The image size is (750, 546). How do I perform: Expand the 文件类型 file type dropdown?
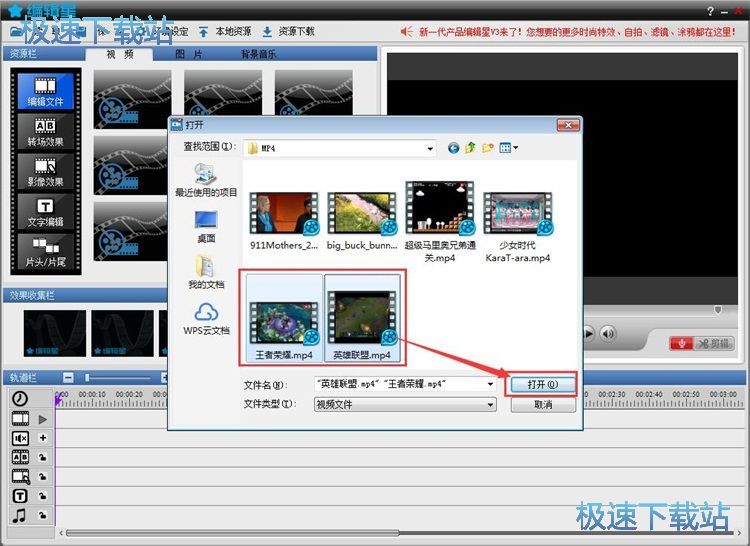tap(490, 405)
